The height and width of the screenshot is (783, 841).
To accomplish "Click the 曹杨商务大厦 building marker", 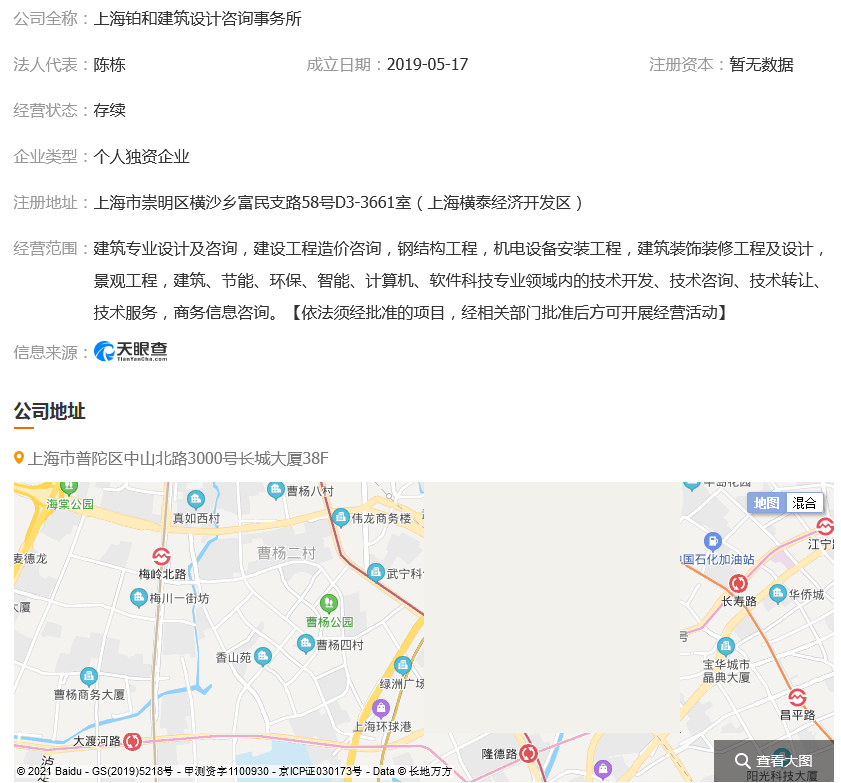I will click(x=88, y=677).
